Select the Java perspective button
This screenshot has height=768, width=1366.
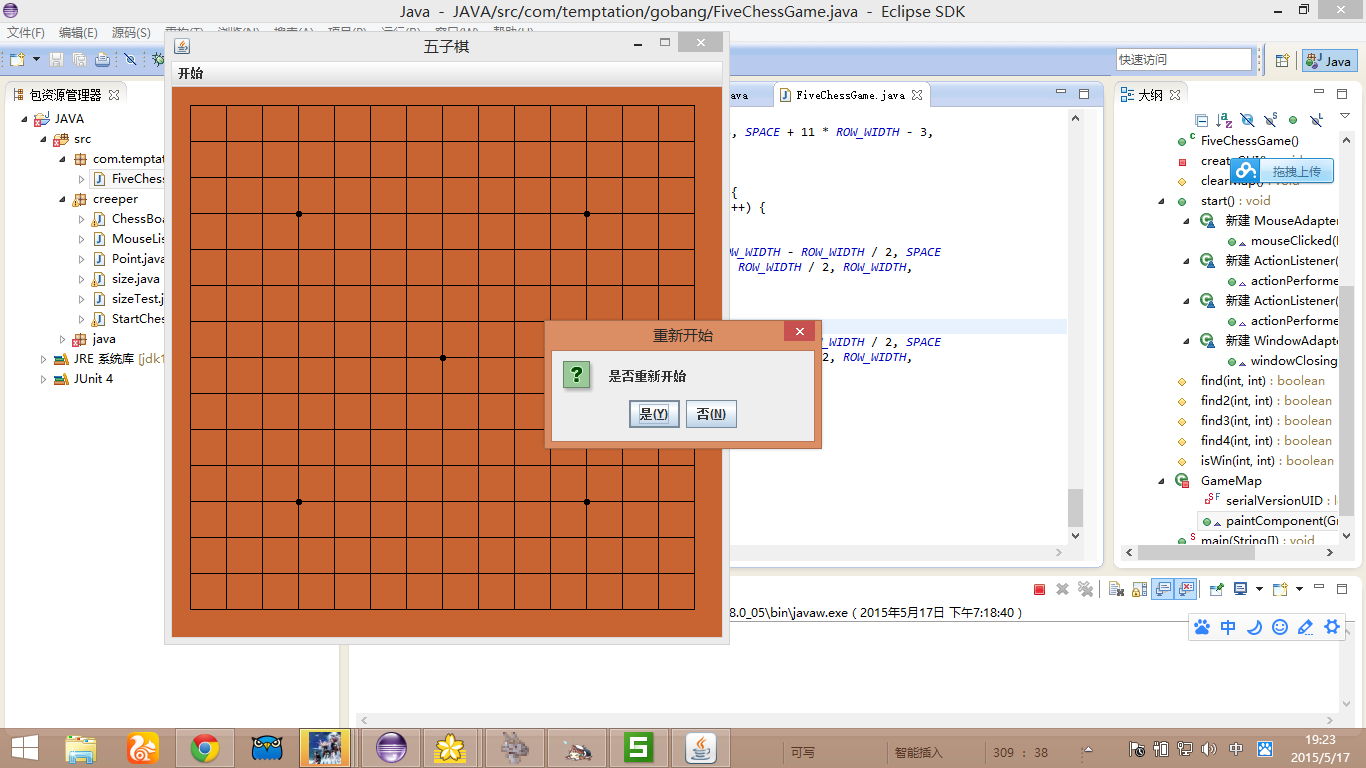pos(1329,61)
